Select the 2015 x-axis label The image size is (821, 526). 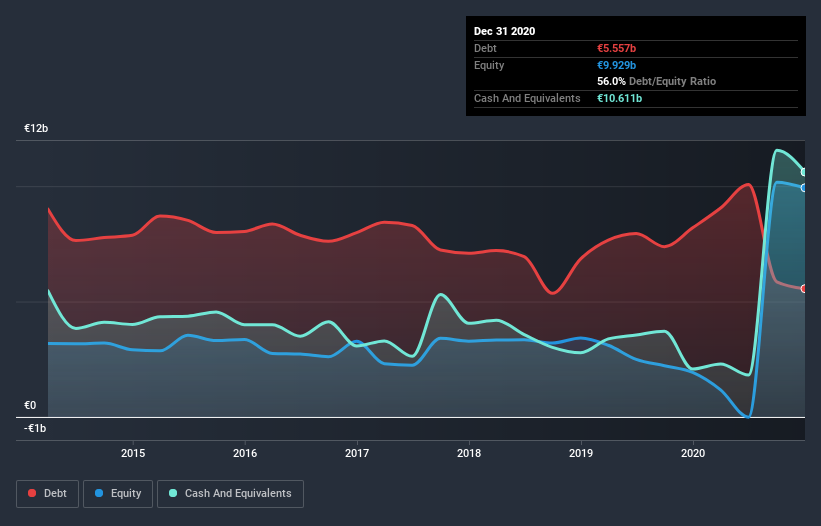tap(133, 453)
